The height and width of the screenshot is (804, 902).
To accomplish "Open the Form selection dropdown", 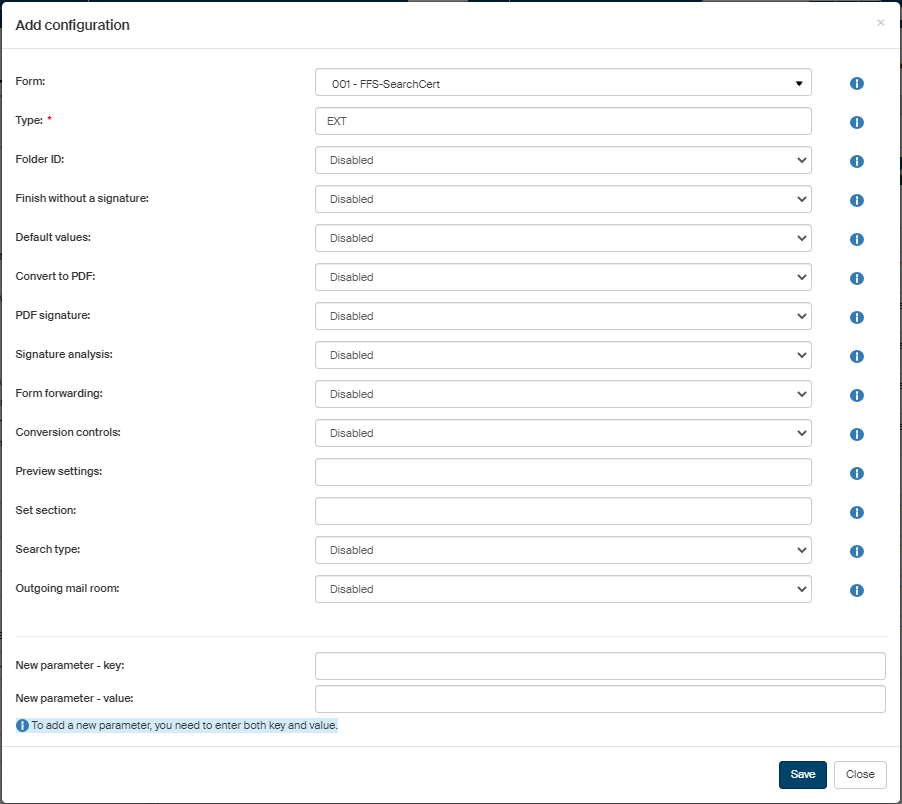I will tap(562, 83).
